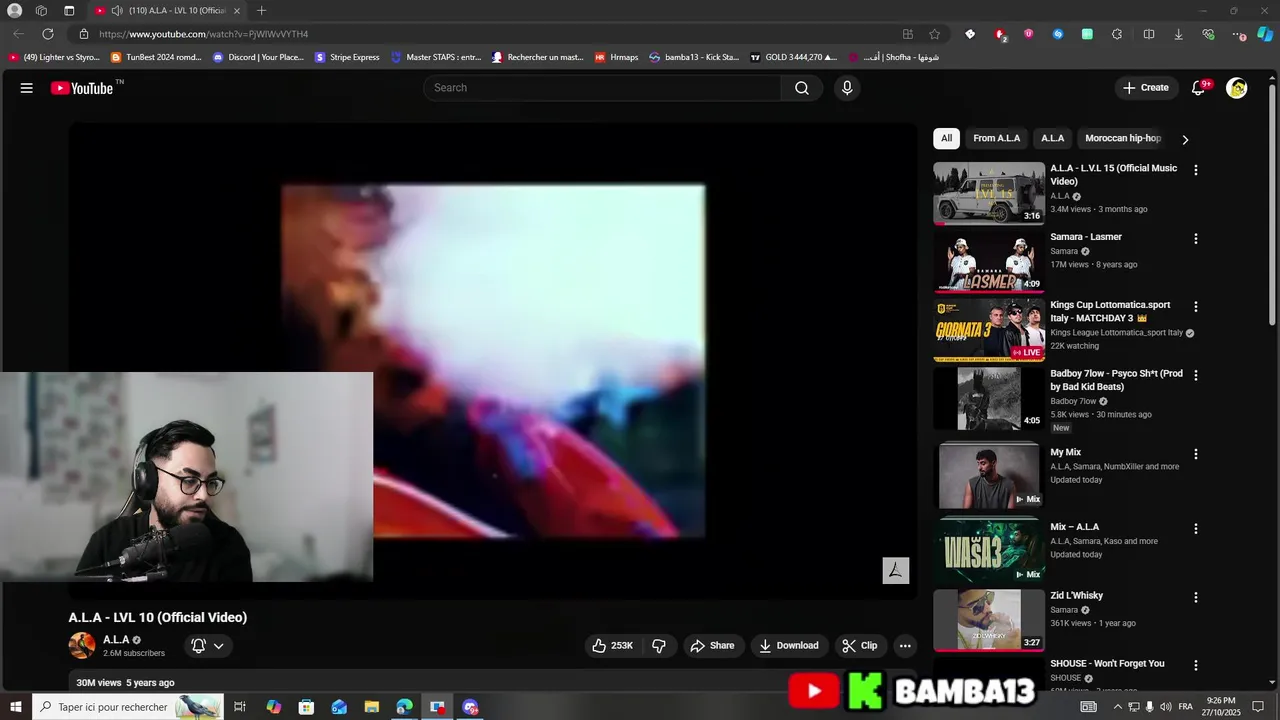Select the All filter chip
1280x720 pixels.
pyautogui.click(x=946, y=138)
